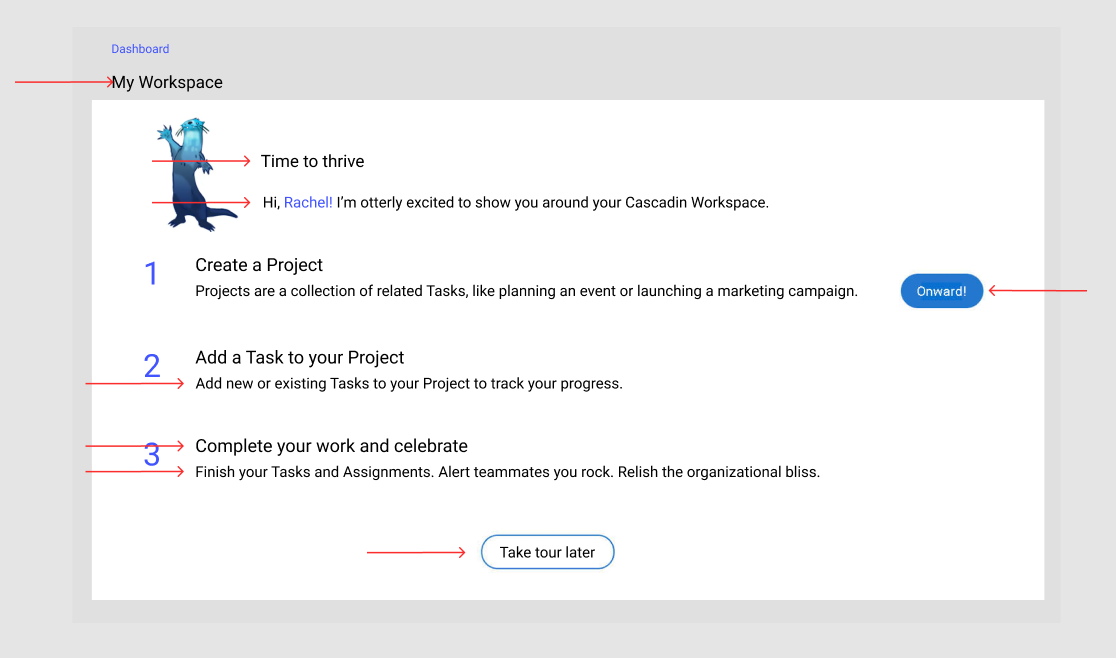Click the Rachel! name link

308,203
